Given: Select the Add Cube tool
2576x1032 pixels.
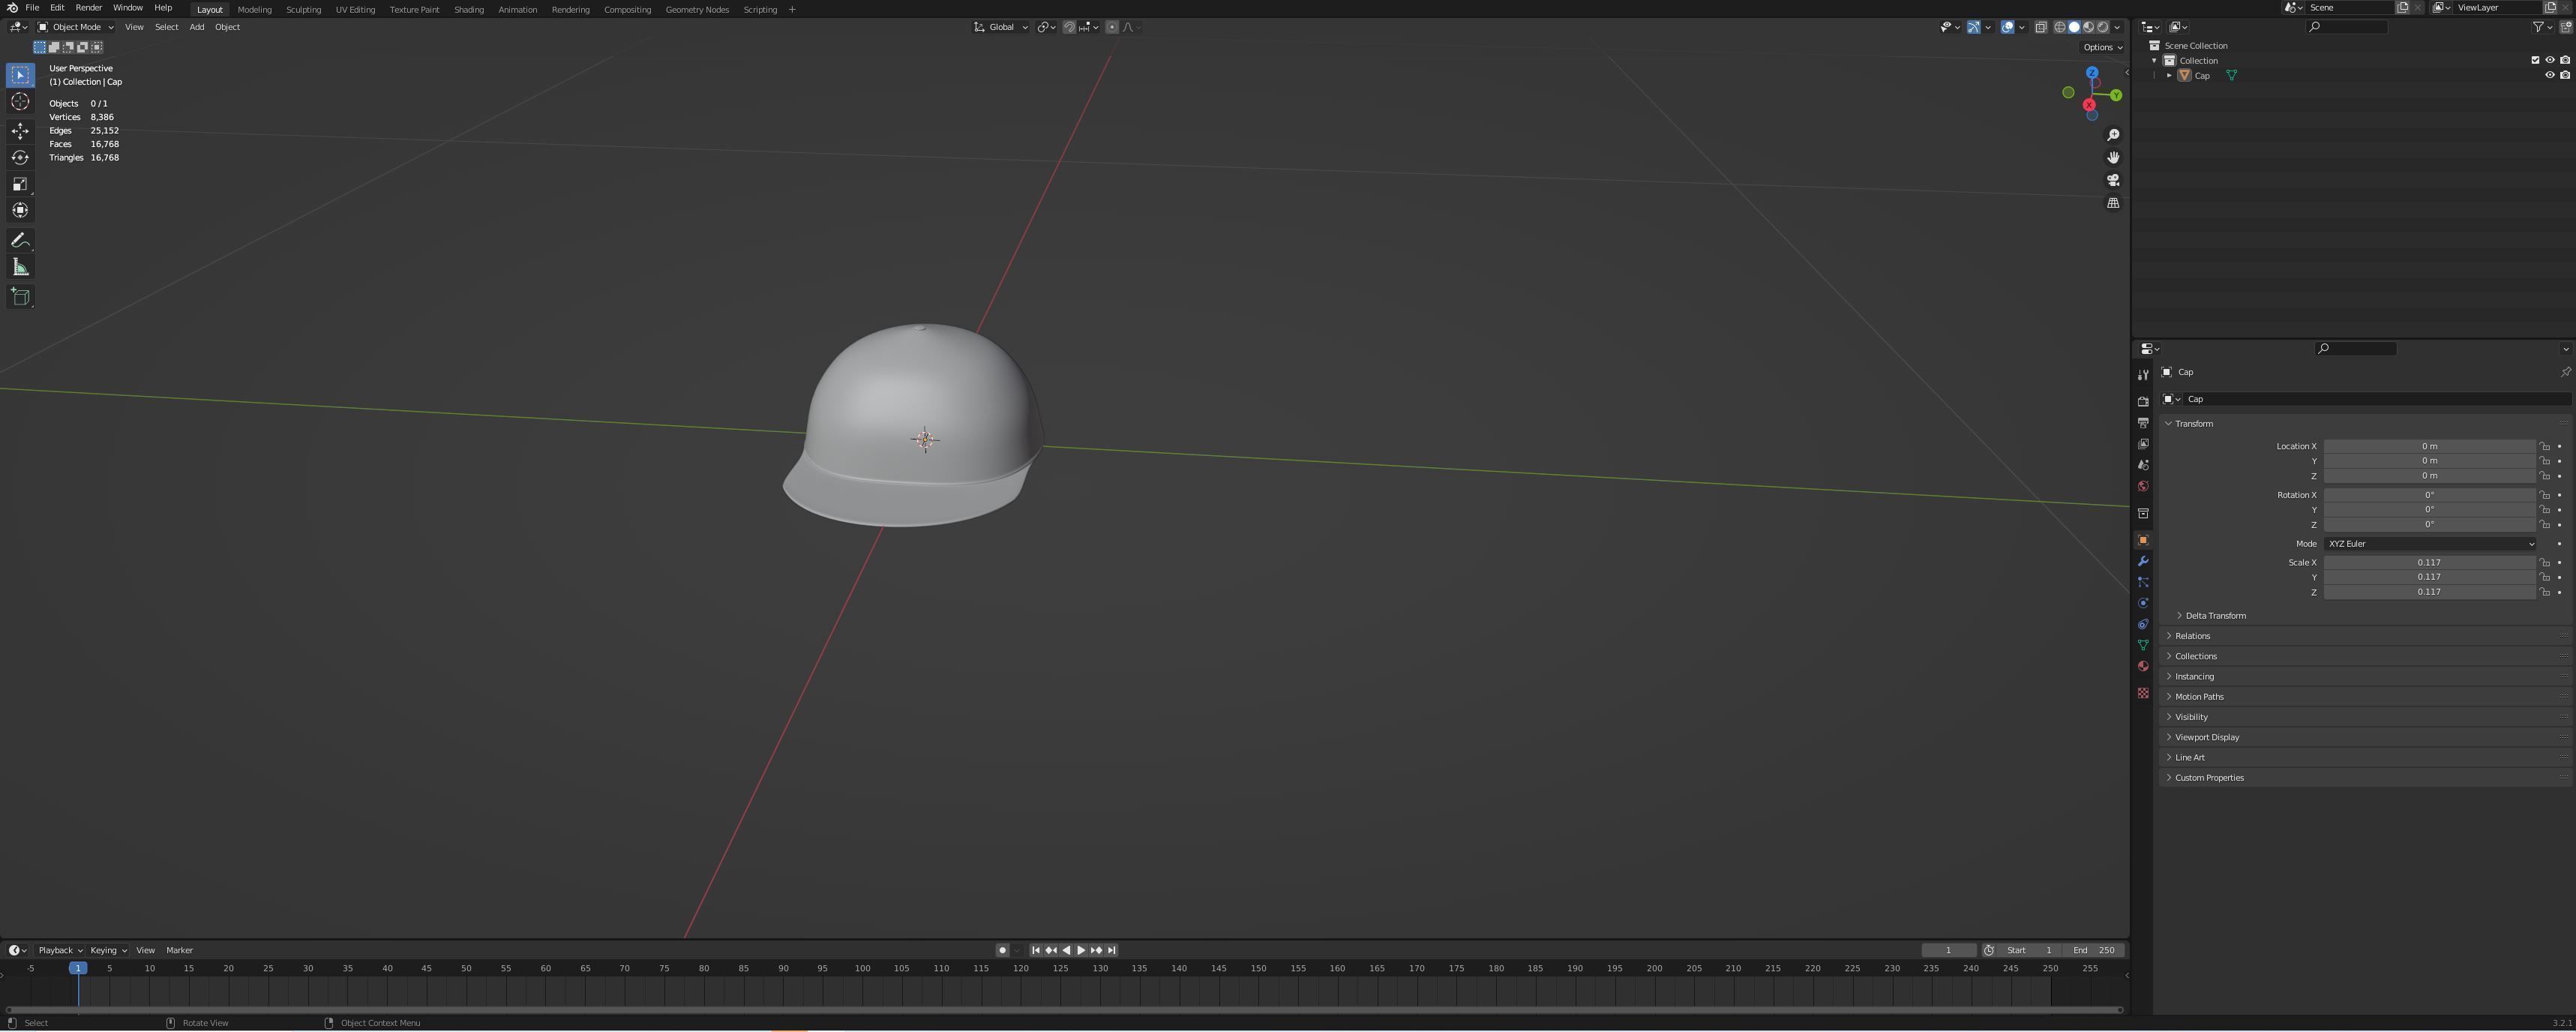Looking at the screenshot, I should coord(20,297).
